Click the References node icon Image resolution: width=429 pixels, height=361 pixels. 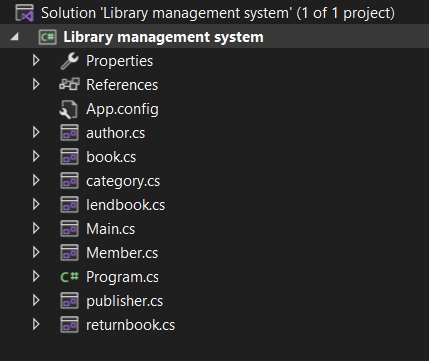pyautogui.click(x=69, y=85)
